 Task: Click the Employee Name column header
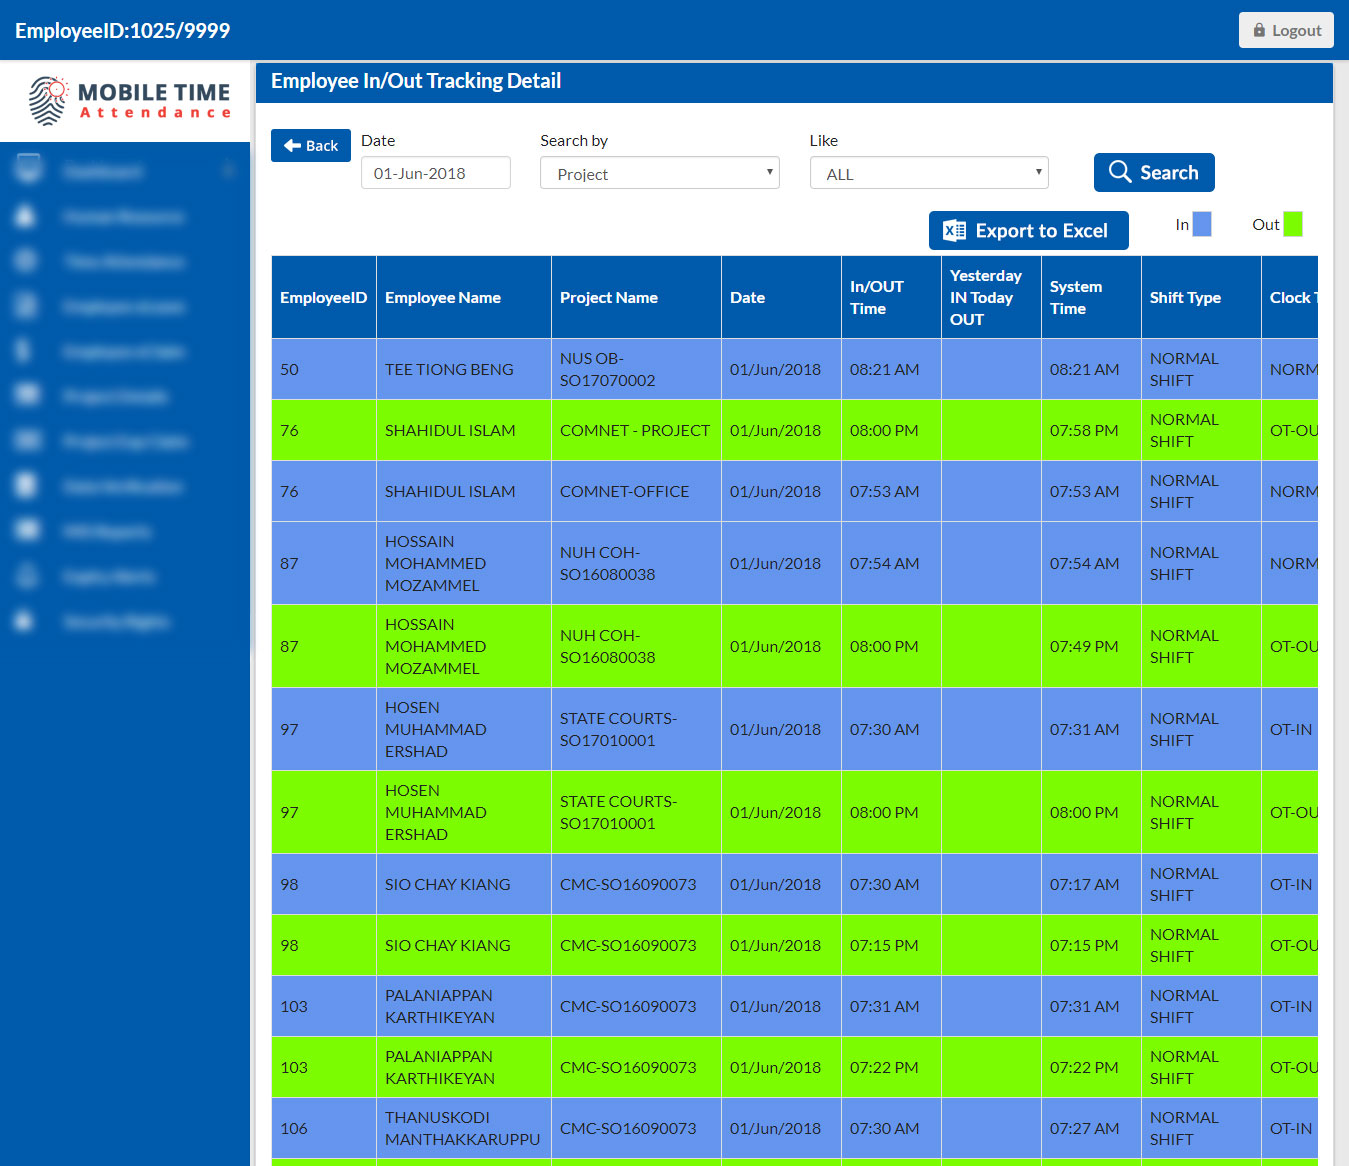click(x=443, y=298)
